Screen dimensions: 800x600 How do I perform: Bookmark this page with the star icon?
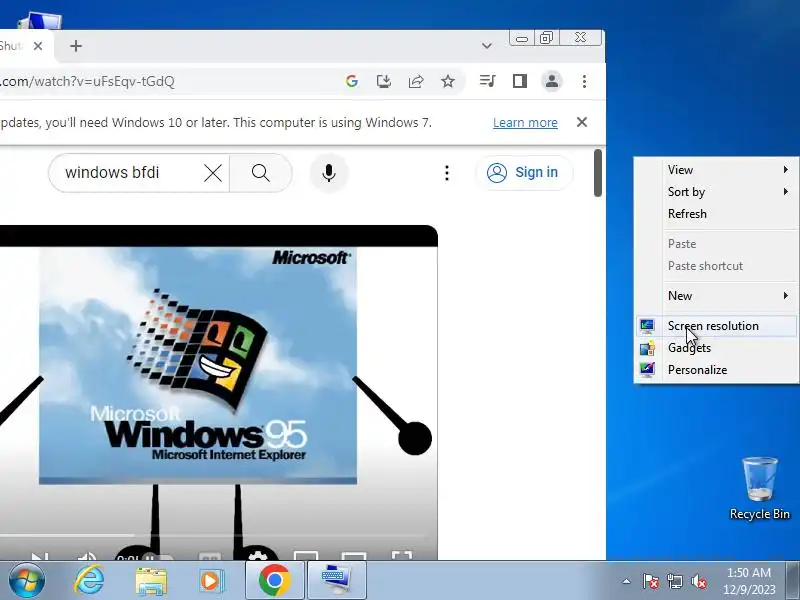[x=448, y=81]
